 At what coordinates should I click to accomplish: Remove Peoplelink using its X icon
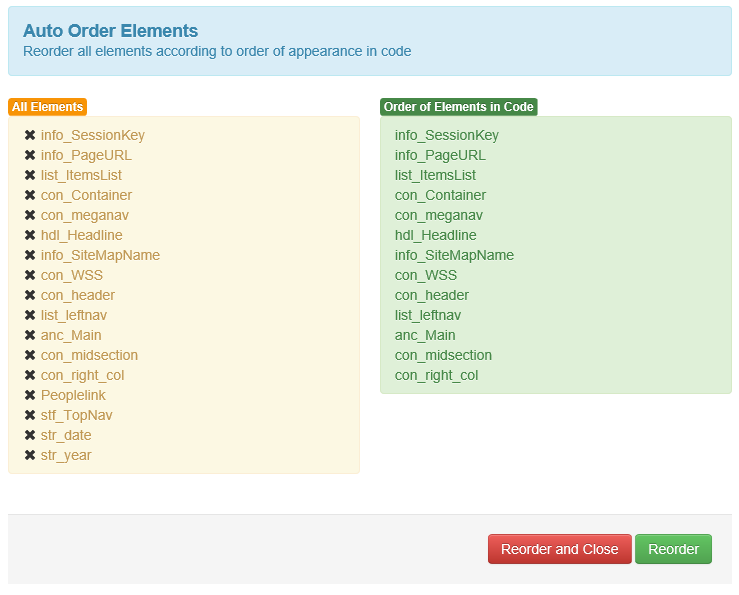coord(30,395)
